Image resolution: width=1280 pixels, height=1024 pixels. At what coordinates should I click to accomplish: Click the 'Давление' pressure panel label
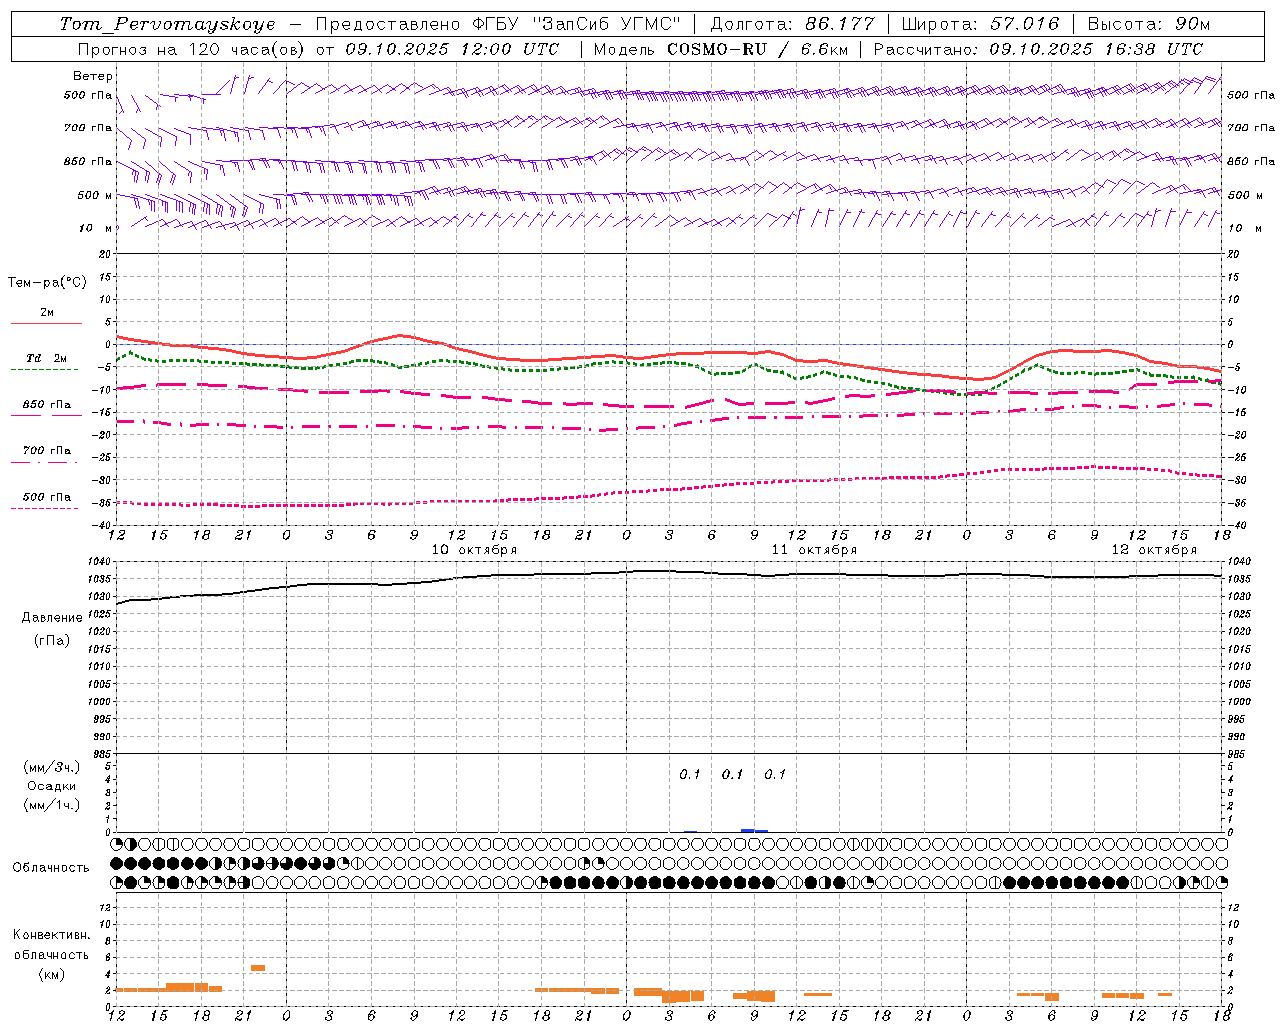coord(52,618)
